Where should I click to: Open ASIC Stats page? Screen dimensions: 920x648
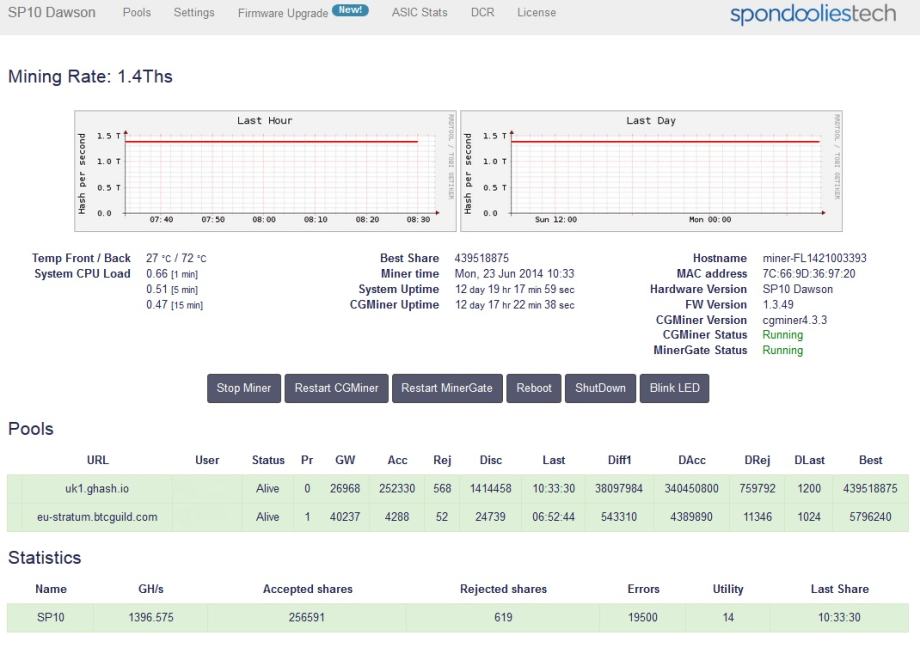click(x=419, y=13)
